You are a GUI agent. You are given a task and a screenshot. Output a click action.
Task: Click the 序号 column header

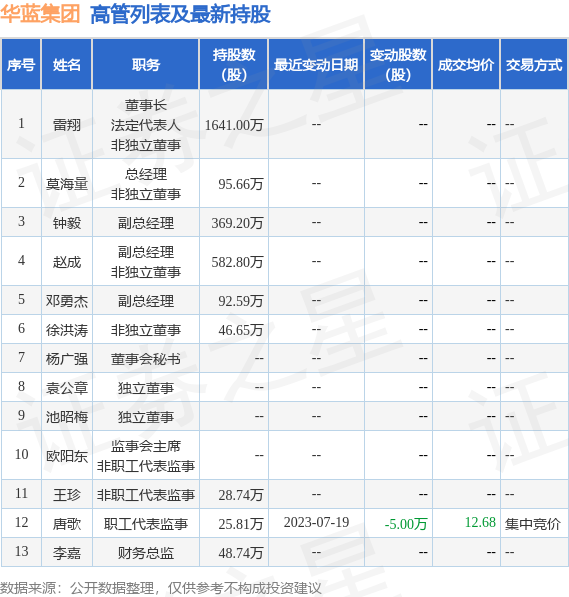click(x=21, y=64)
